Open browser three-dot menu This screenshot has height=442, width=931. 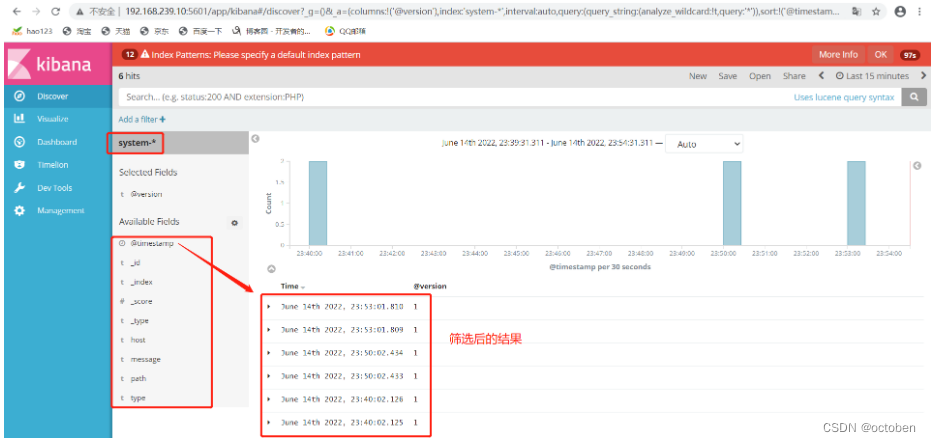(x=921, y=11)
